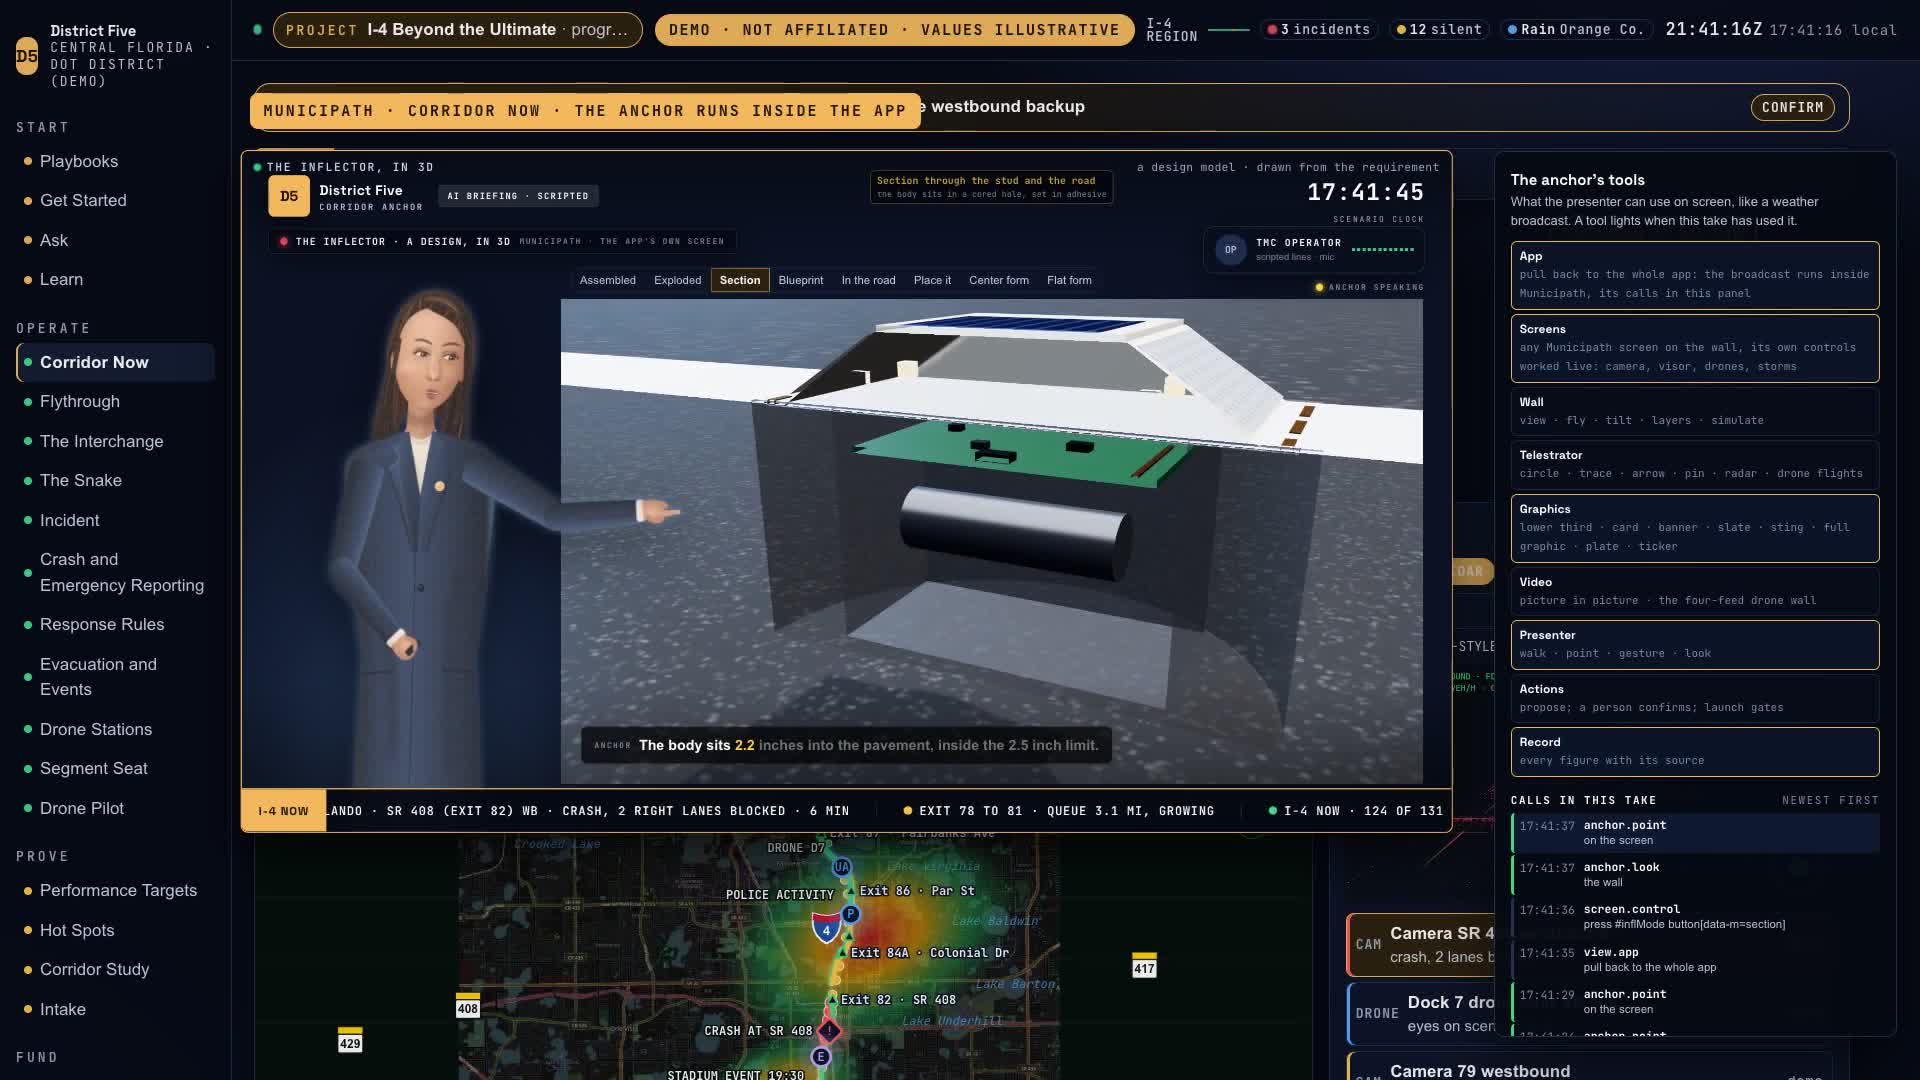Click the 408 route shield on map

[467, 1005]
